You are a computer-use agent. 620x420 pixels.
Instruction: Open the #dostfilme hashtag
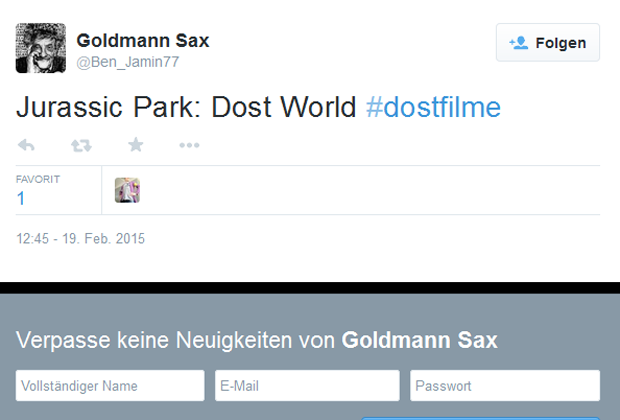click(433, 107)
